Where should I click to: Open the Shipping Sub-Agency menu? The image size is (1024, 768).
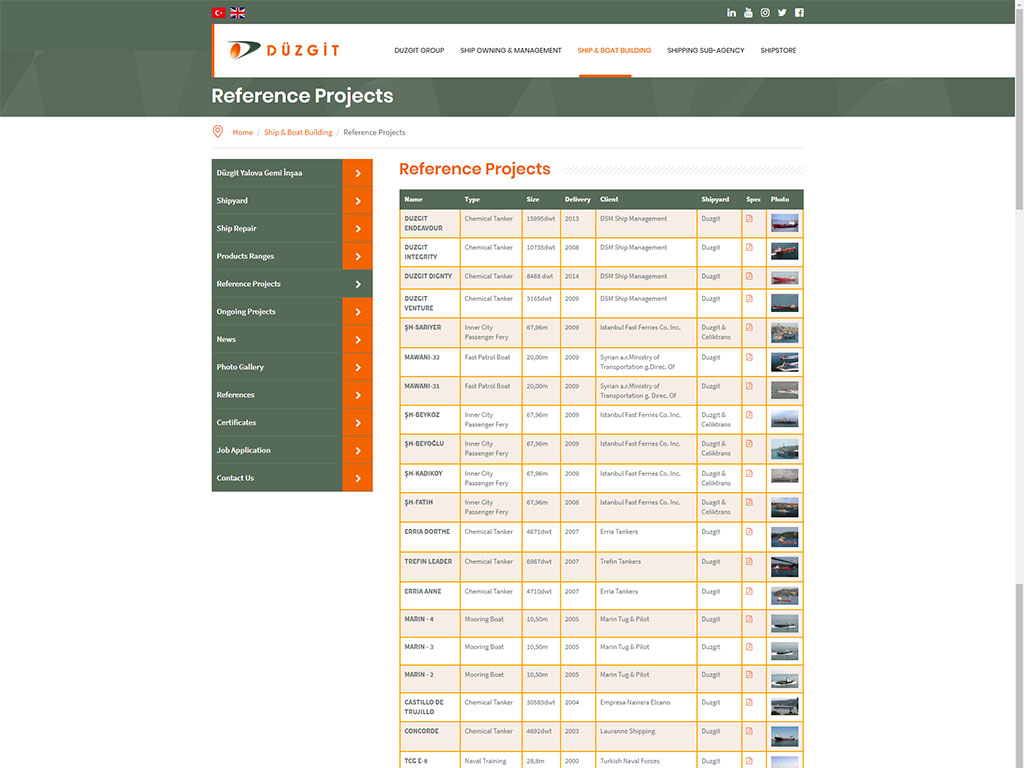click(705, 50)
